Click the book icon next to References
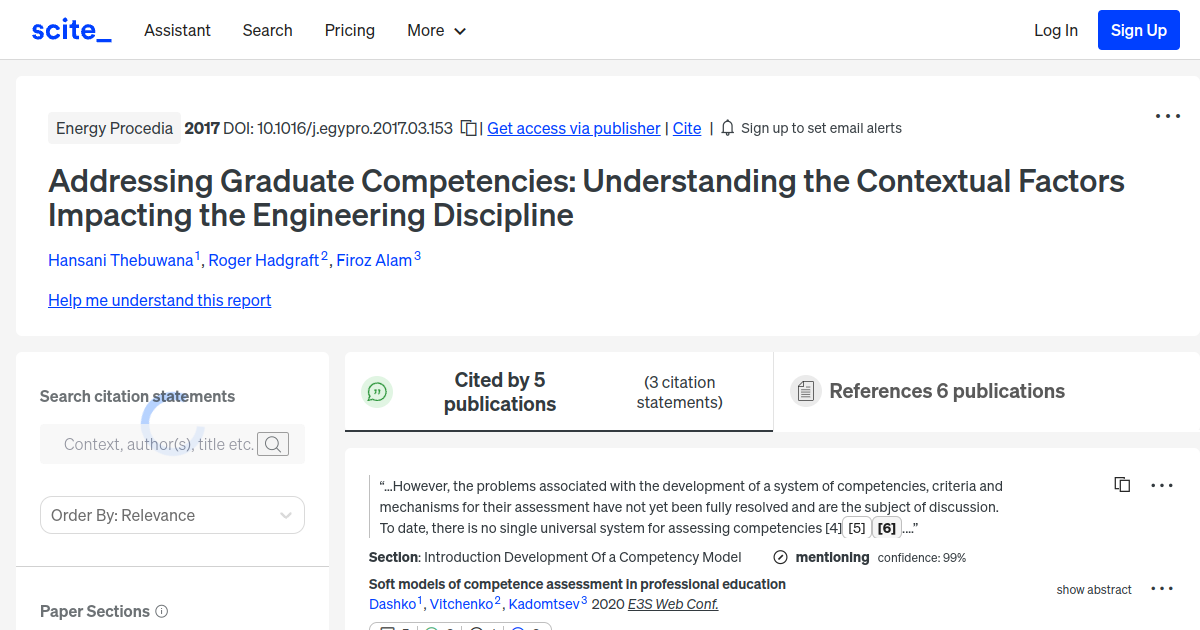This screenshot has height=630, width=1200. [805, 391]
